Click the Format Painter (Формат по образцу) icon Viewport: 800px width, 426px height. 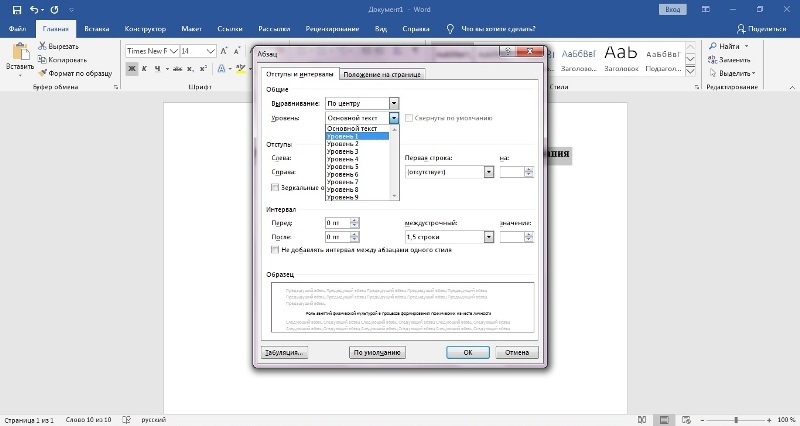pyautogui.click(x=43, y=72)
